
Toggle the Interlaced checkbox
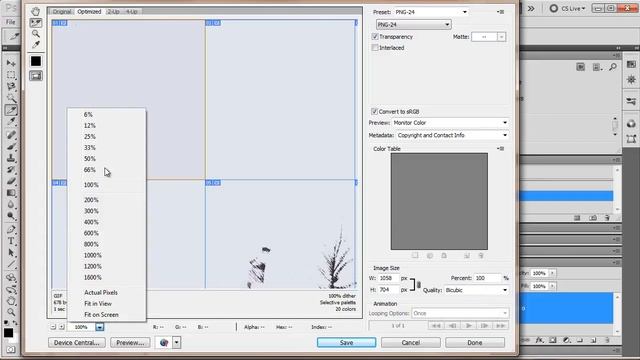(x=375, y=48)
